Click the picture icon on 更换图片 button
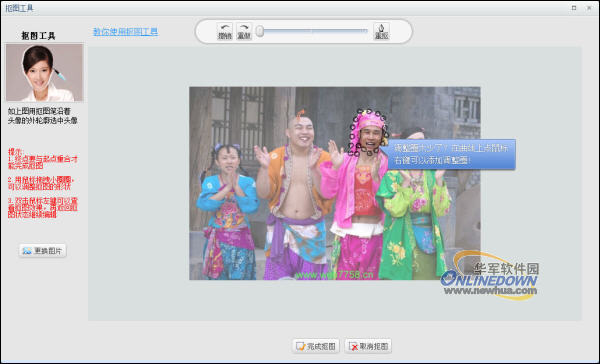 [x=27, y=251]
